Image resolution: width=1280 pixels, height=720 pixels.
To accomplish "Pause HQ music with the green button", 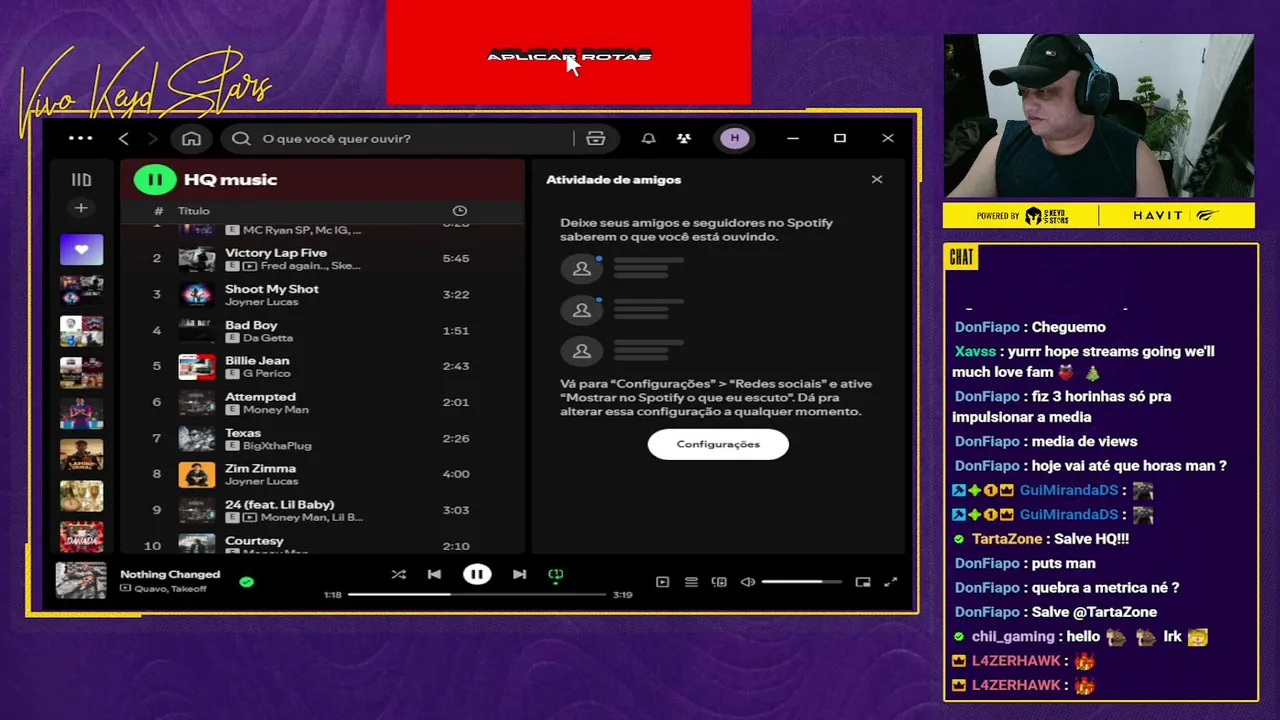I will (155, 180).
